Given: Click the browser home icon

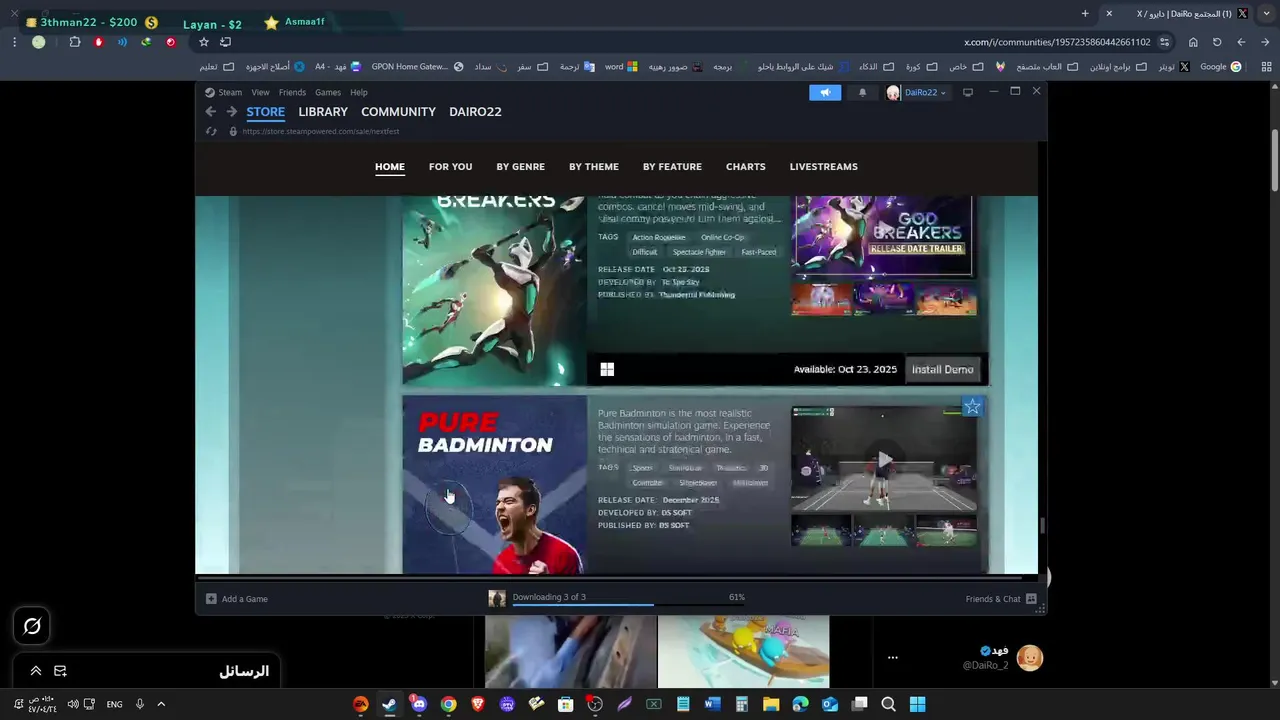Looking at the screenshot, I should tap(1193, 42).
